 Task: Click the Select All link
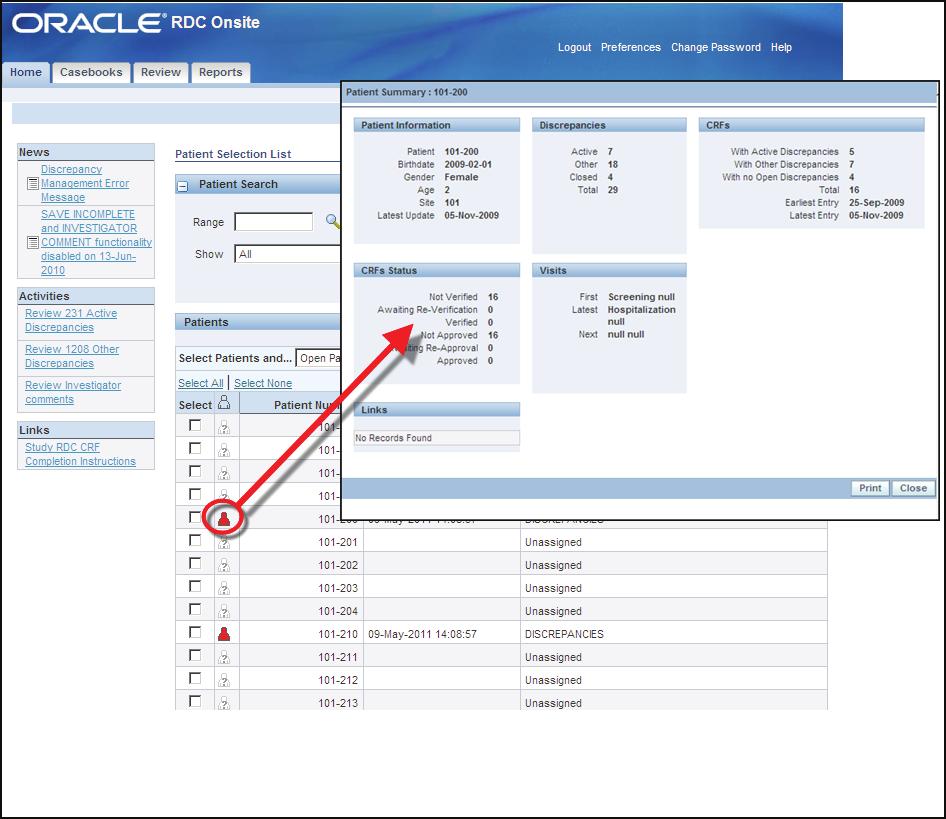200,383
